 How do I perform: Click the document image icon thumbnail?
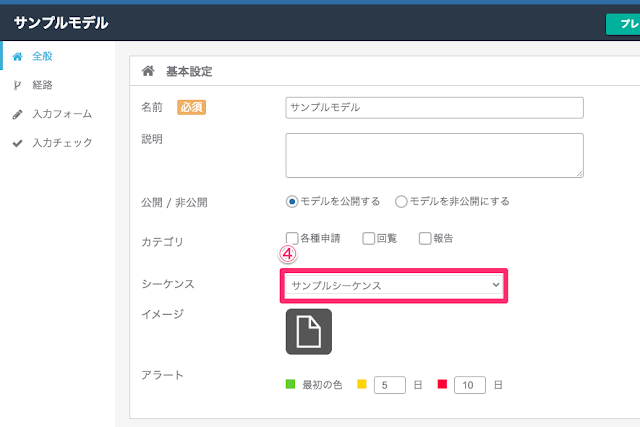(x=309, y=331)
